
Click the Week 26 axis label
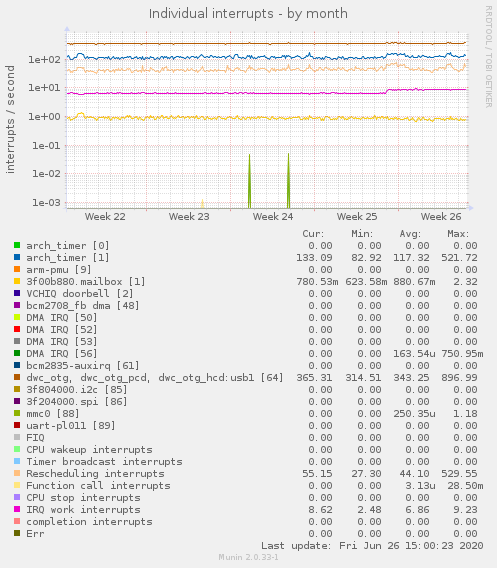(441, 217)
